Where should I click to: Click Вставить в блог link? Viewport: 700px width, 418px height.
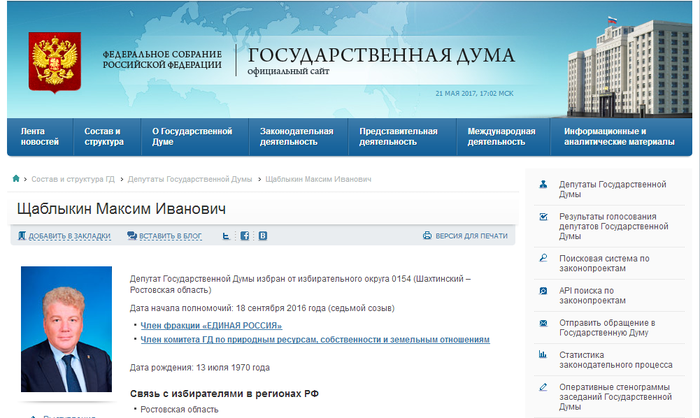click(x=171, y=236)
